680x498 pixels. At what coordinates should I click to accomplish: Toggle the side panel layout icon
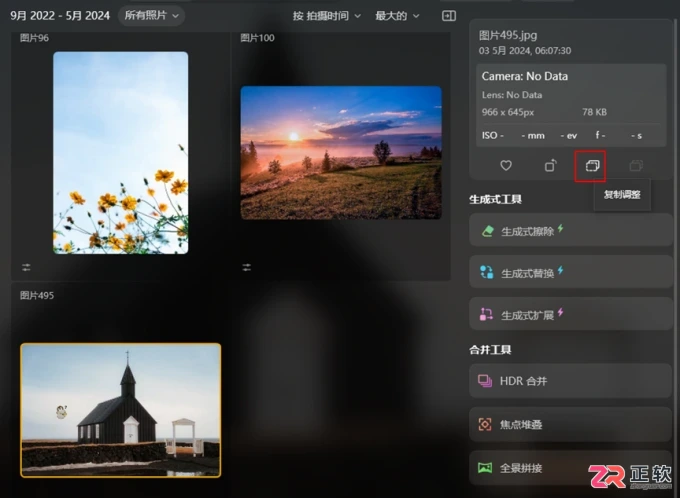(449, 16)
